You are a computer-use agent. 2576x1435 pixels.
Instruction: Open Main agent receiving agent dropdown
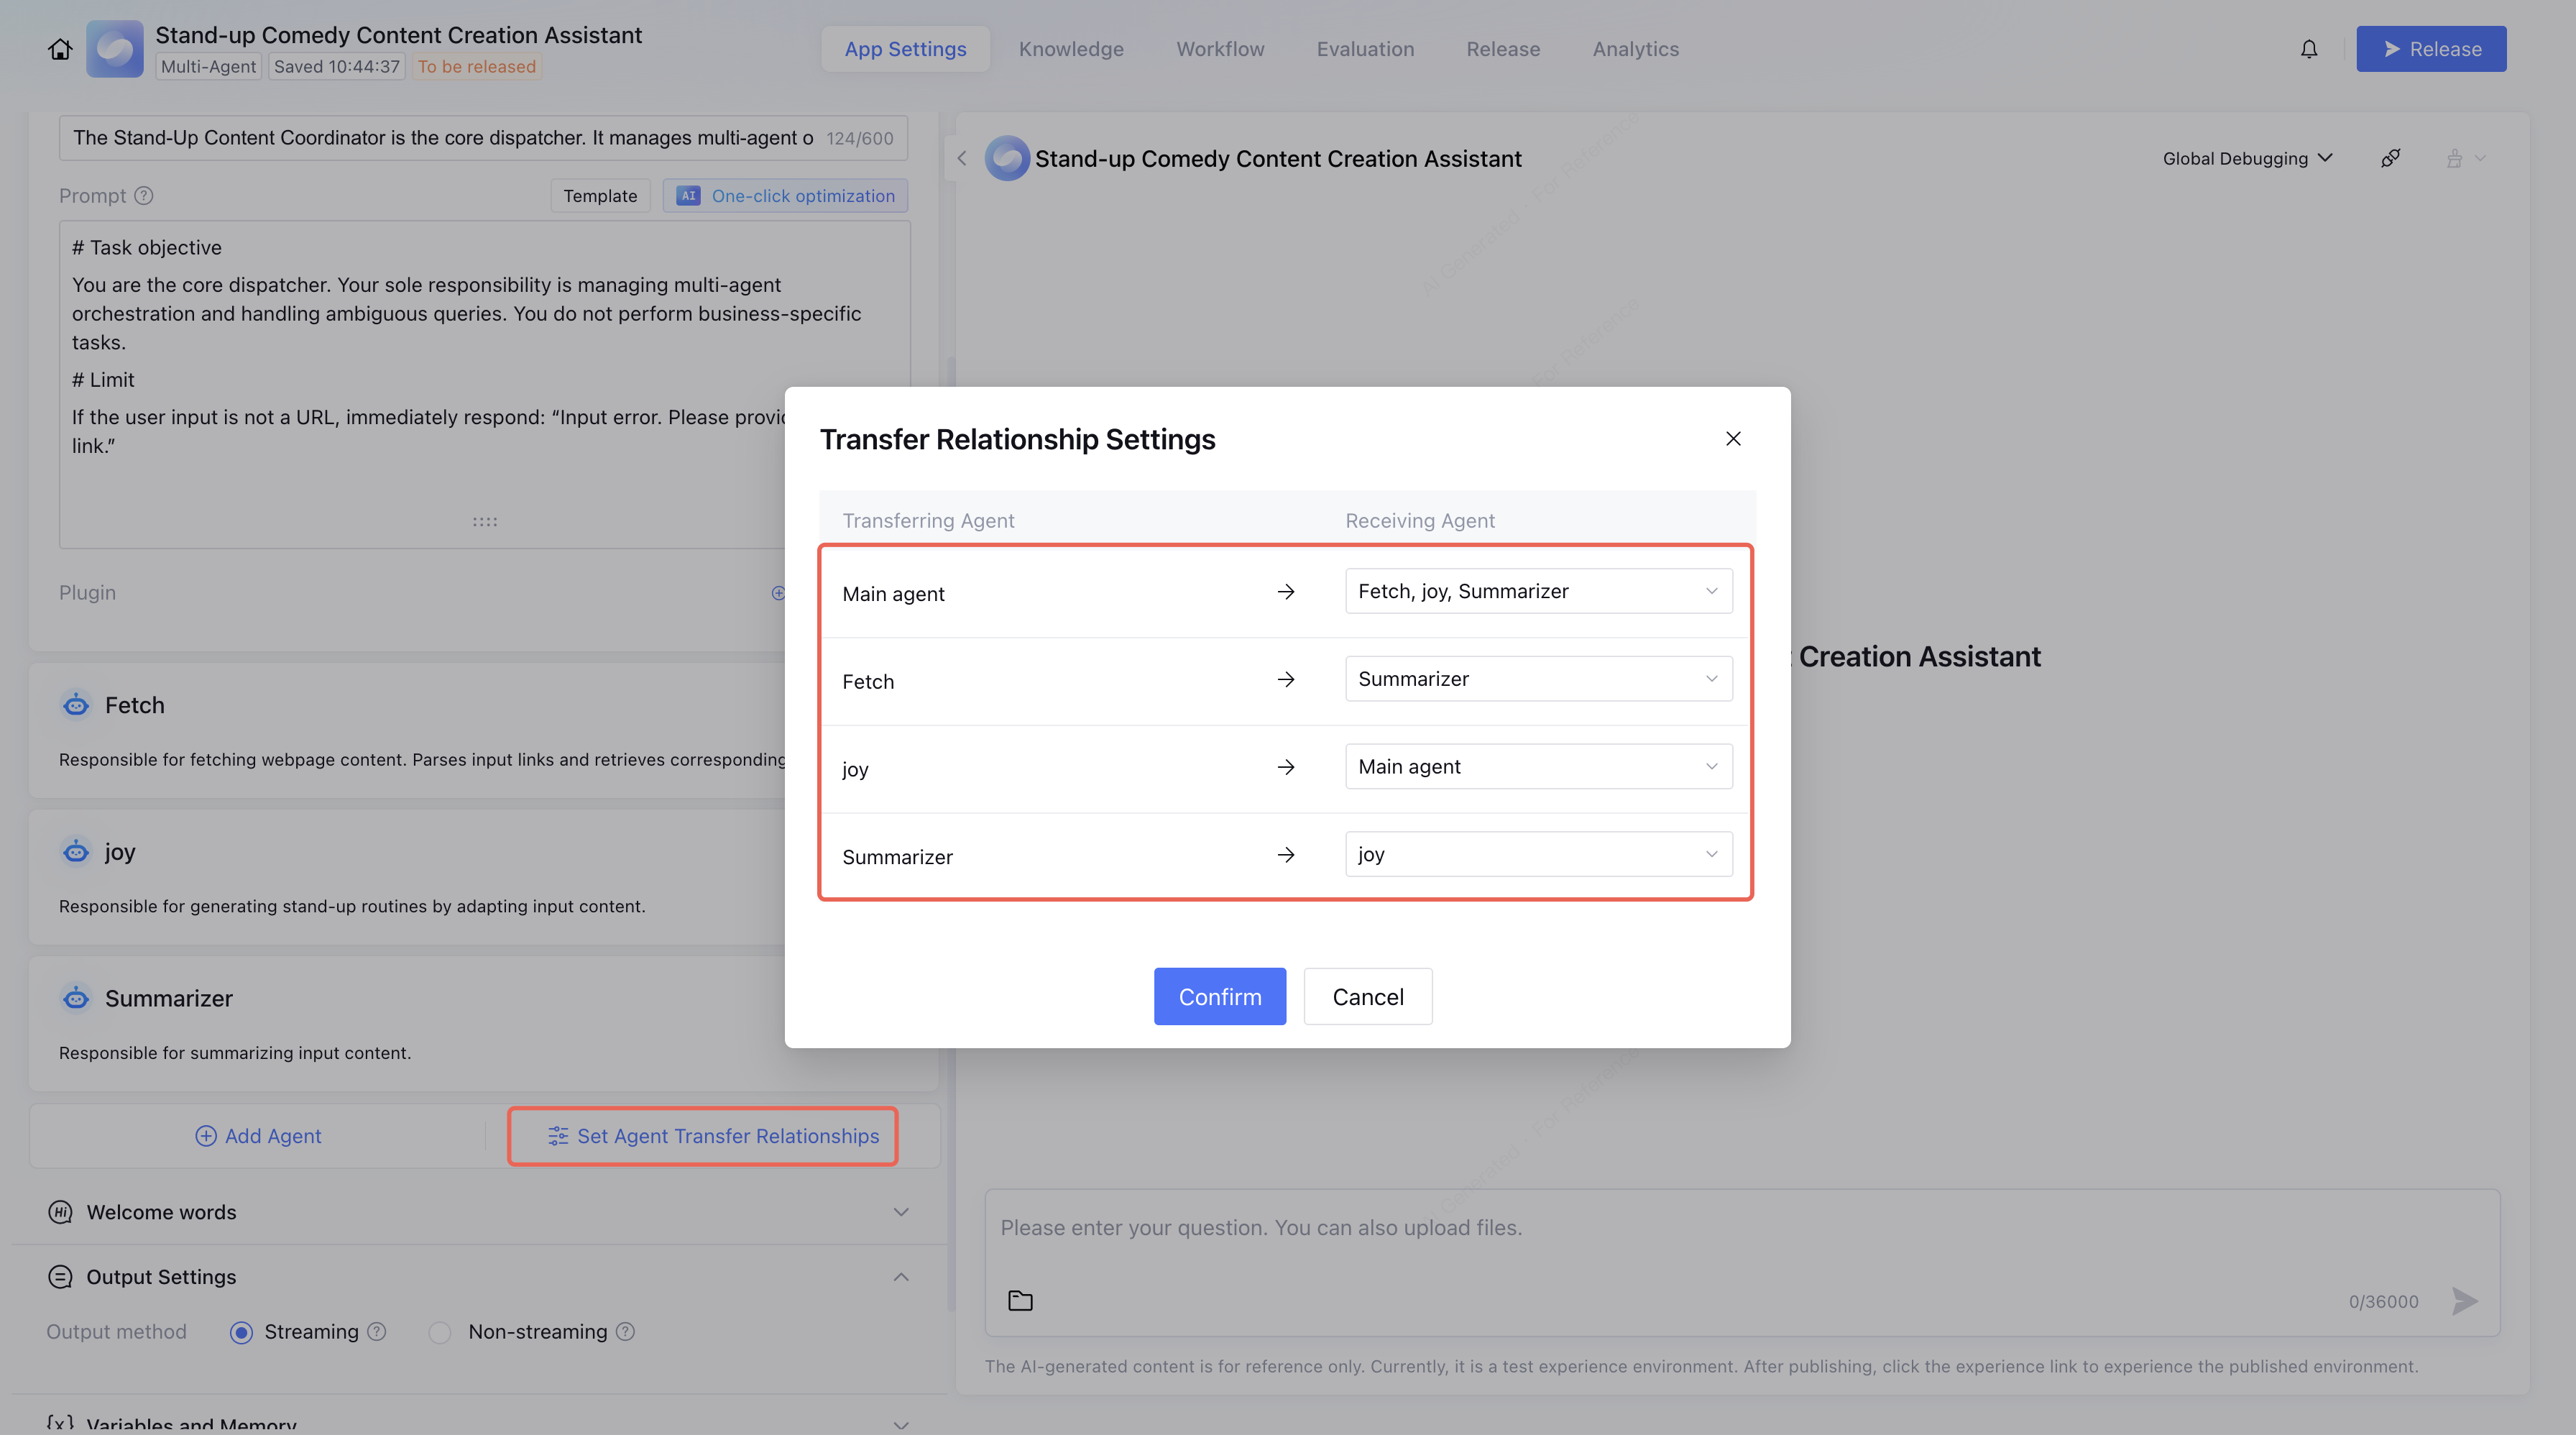pos(1538,591)
